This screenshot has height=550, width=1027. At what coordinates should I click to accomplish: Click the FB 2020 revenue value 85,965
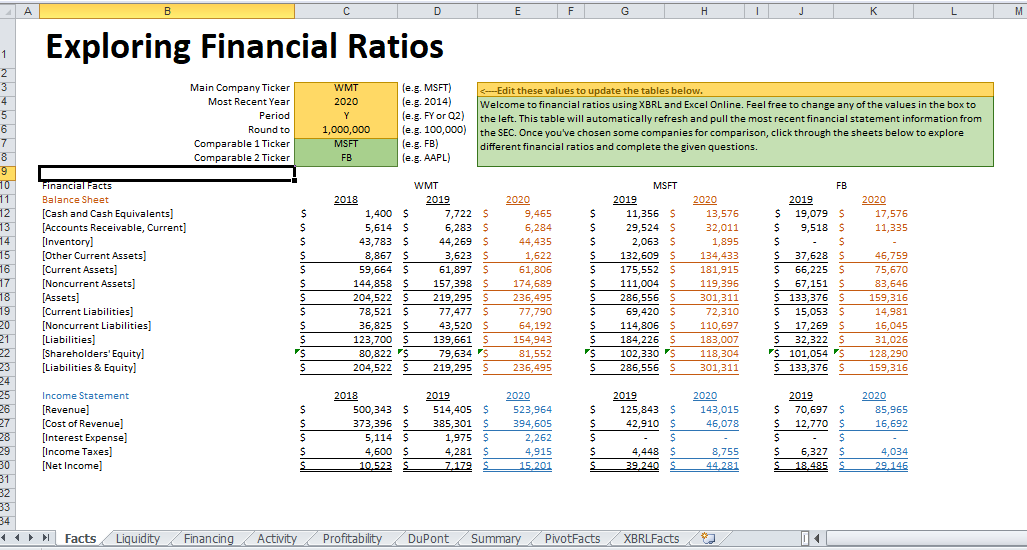pos(889,409)
